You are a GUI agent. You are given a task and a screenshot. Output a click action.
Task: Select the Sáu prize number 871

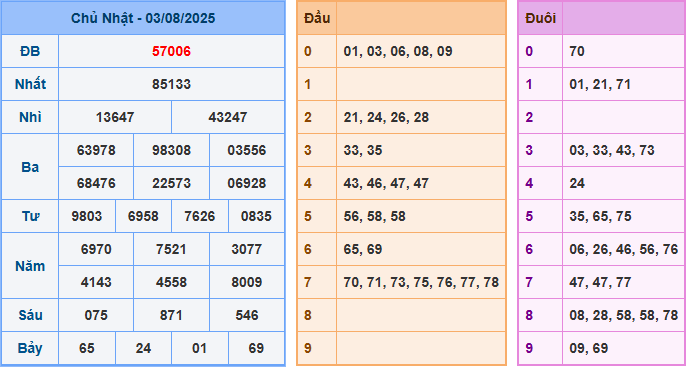pos(171,315)
